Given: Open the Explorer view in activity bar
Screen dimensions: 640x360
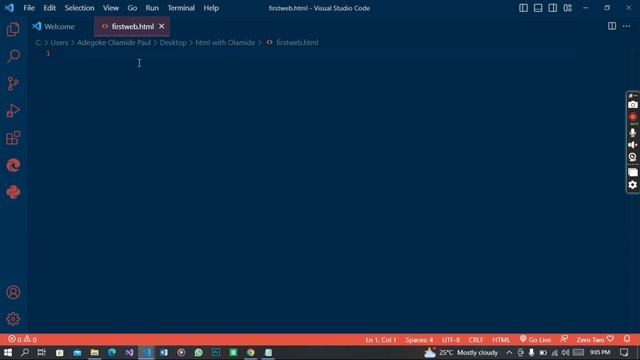Looking at the screenshot, I should pos(13,29).
